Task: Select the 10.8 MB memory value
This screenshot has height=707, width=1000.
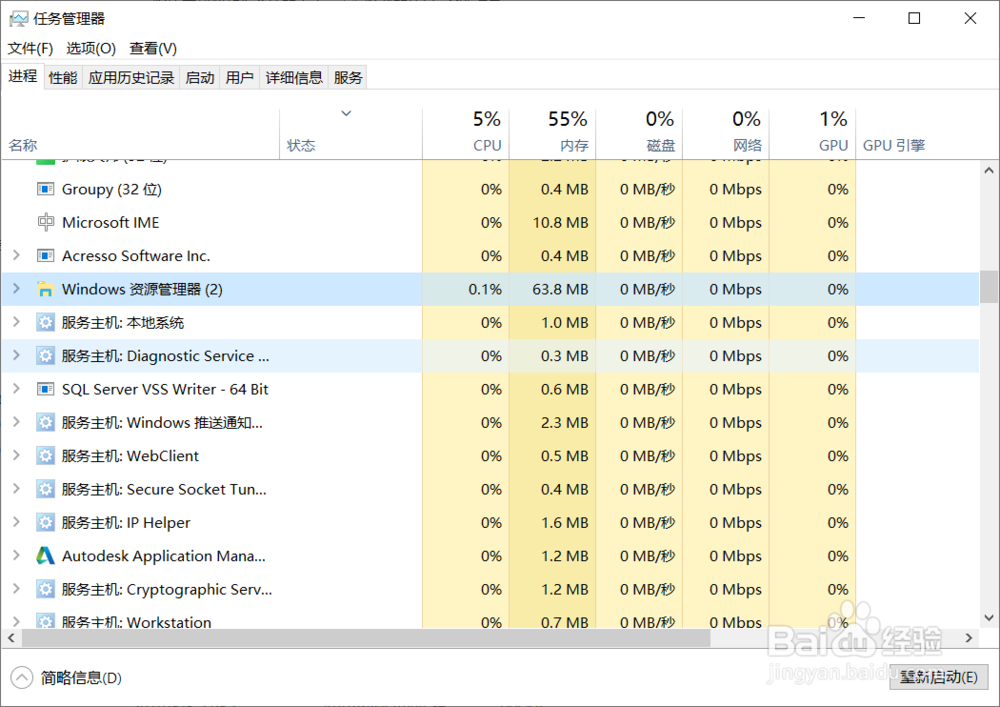Action: click(560, 222)
